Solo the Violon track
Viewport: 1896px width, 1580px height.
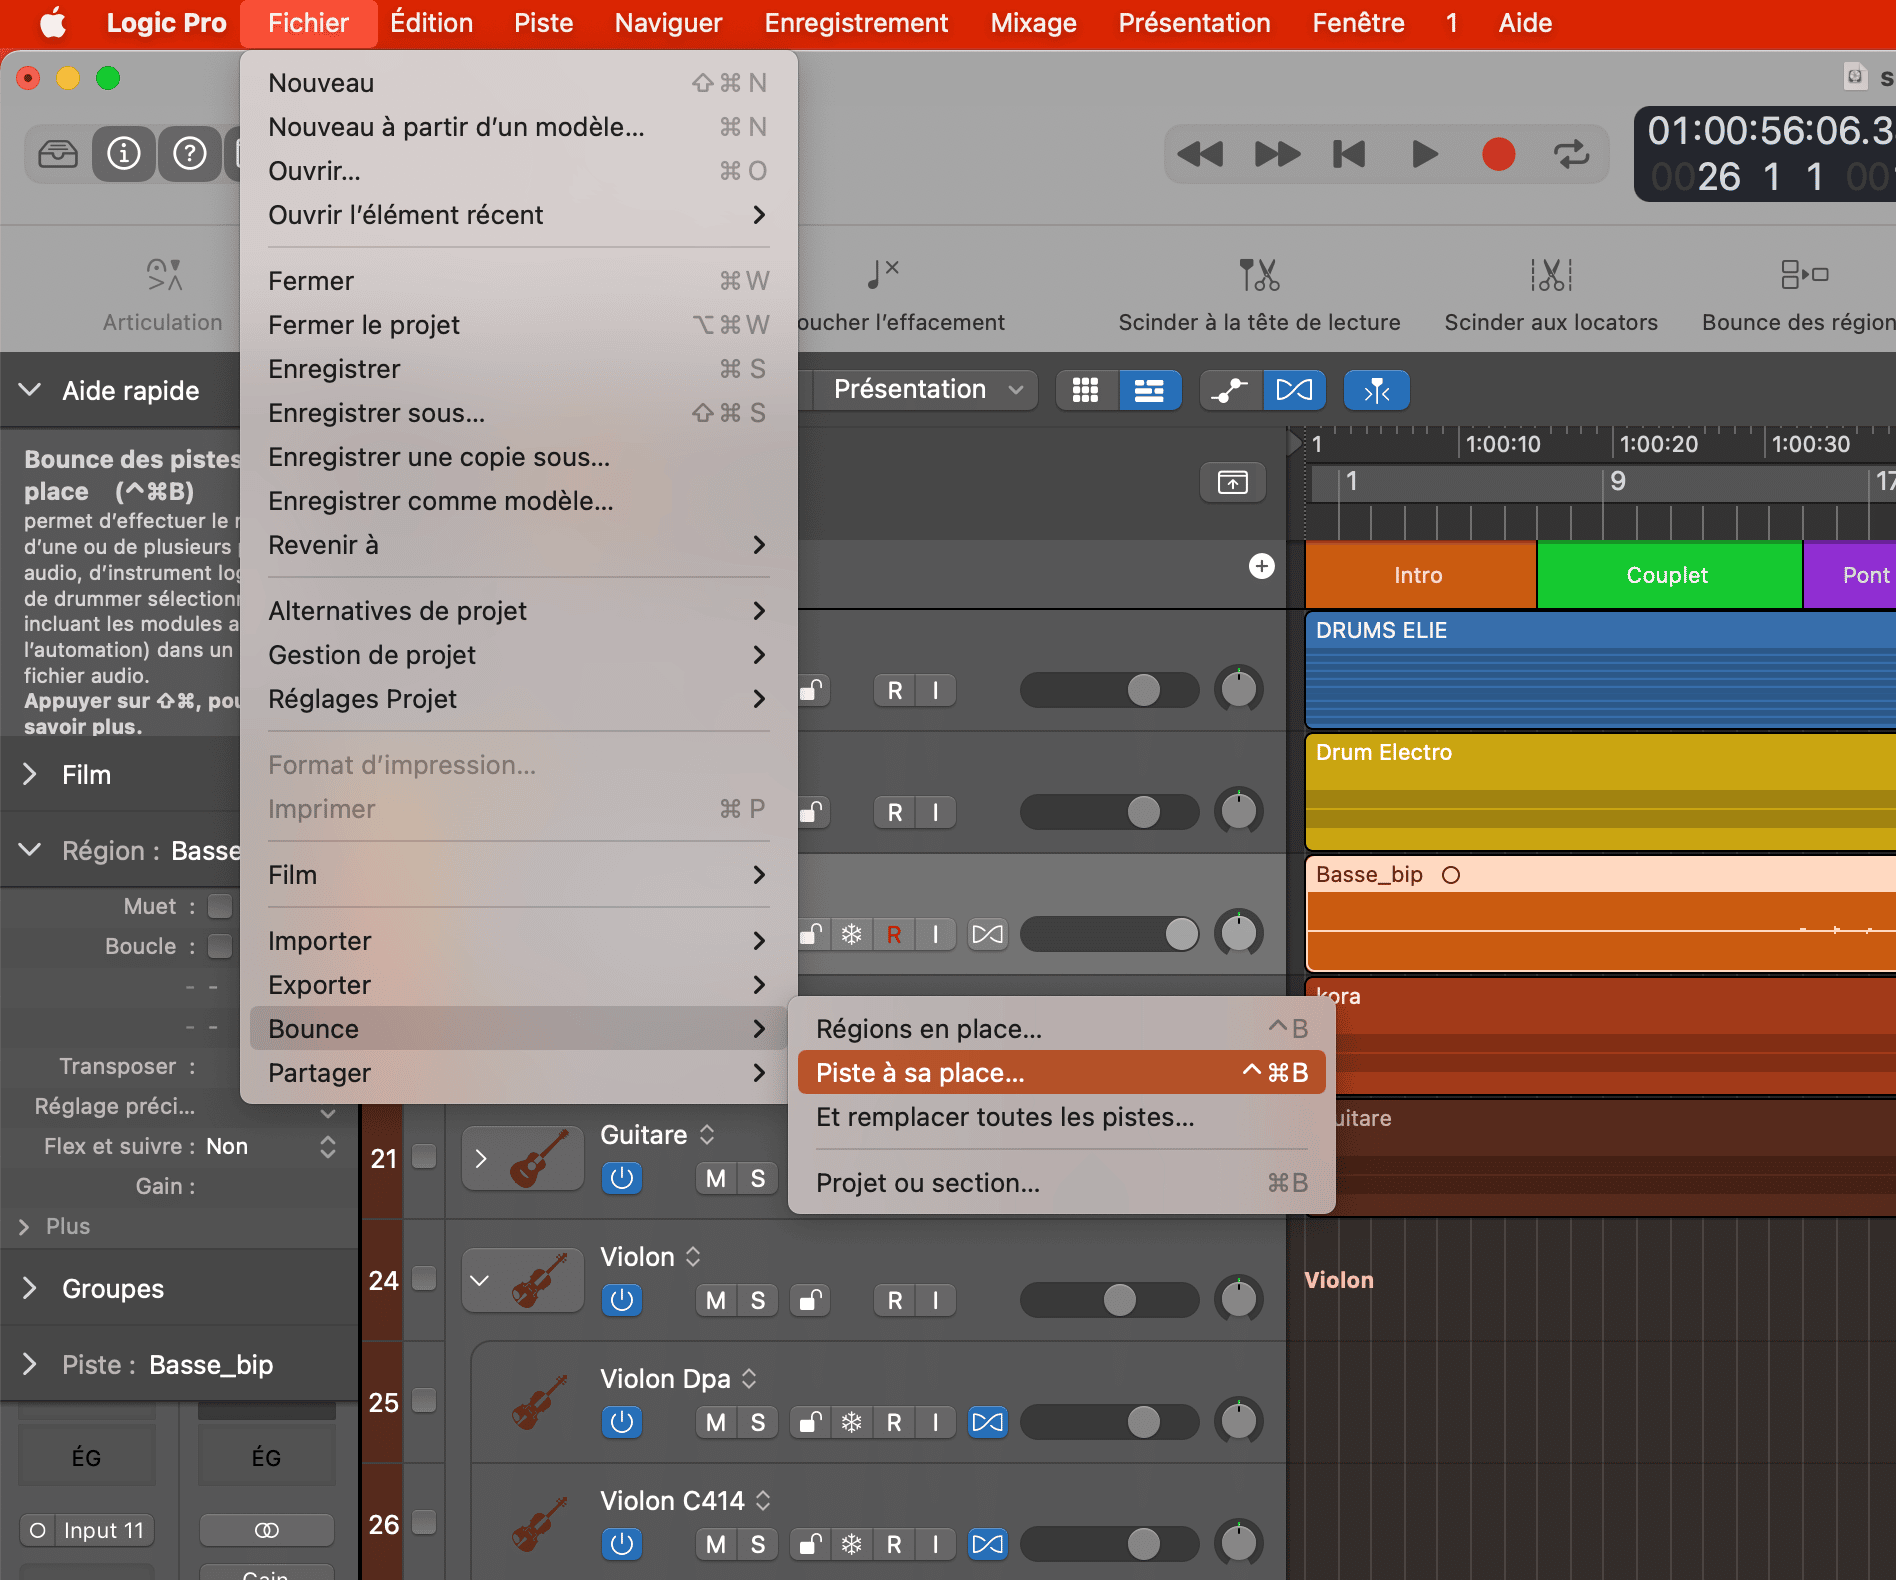758,1300
